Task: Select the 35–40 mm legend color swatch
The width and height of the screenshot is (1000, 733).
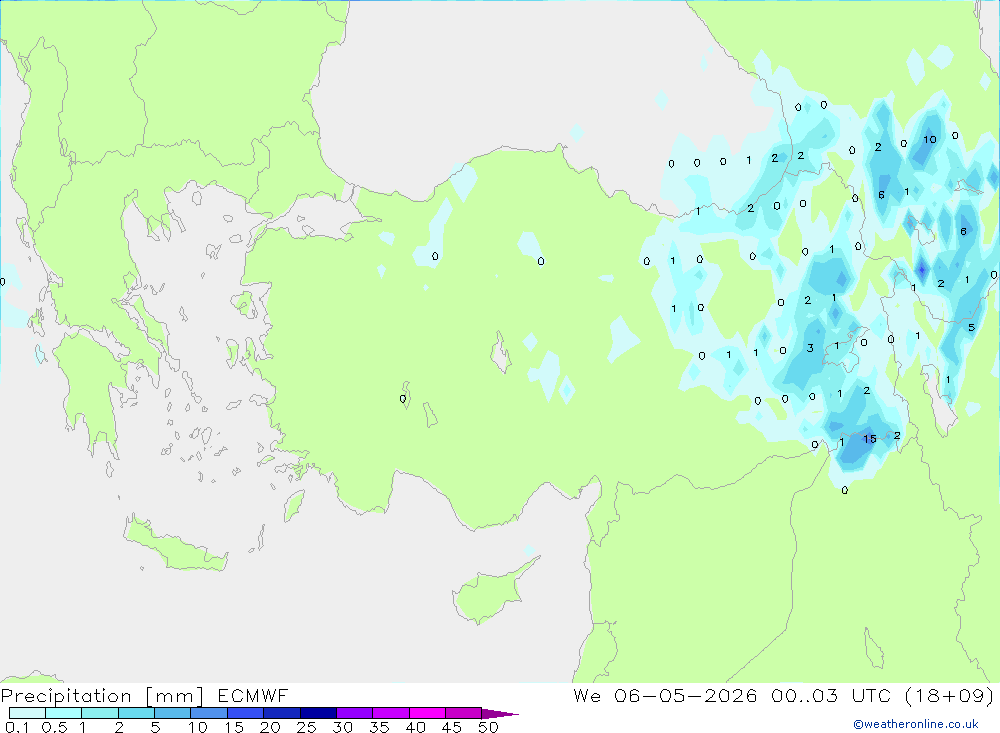Action: pos(391,713)
